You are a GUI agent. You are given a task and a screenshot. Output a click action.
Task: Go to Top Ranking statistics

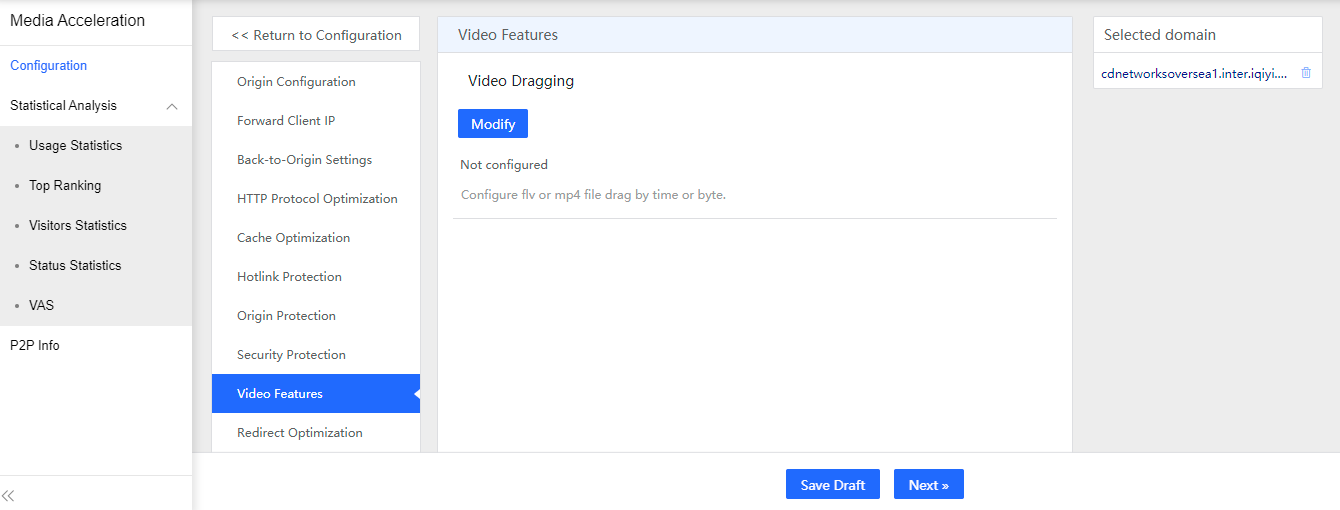[x=65, y=186]
